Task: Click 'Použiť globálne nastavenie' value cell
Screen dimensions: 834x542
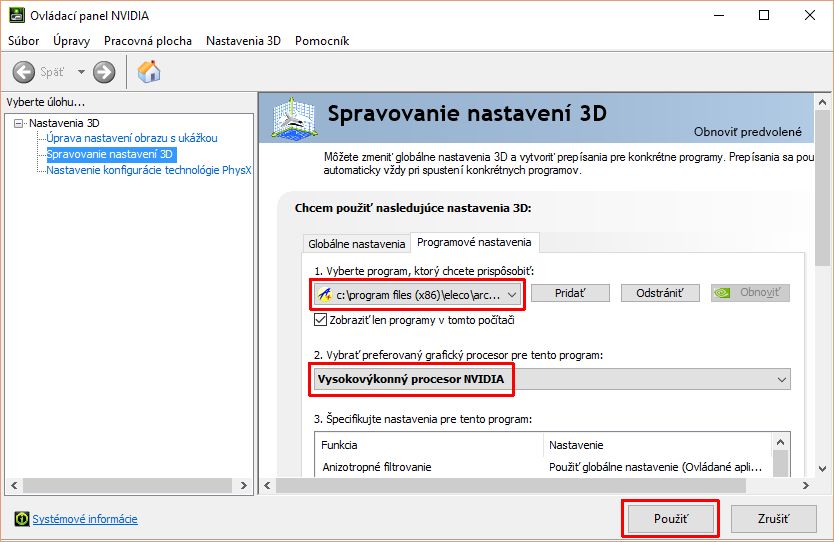Action: click(x=655, y=467)
